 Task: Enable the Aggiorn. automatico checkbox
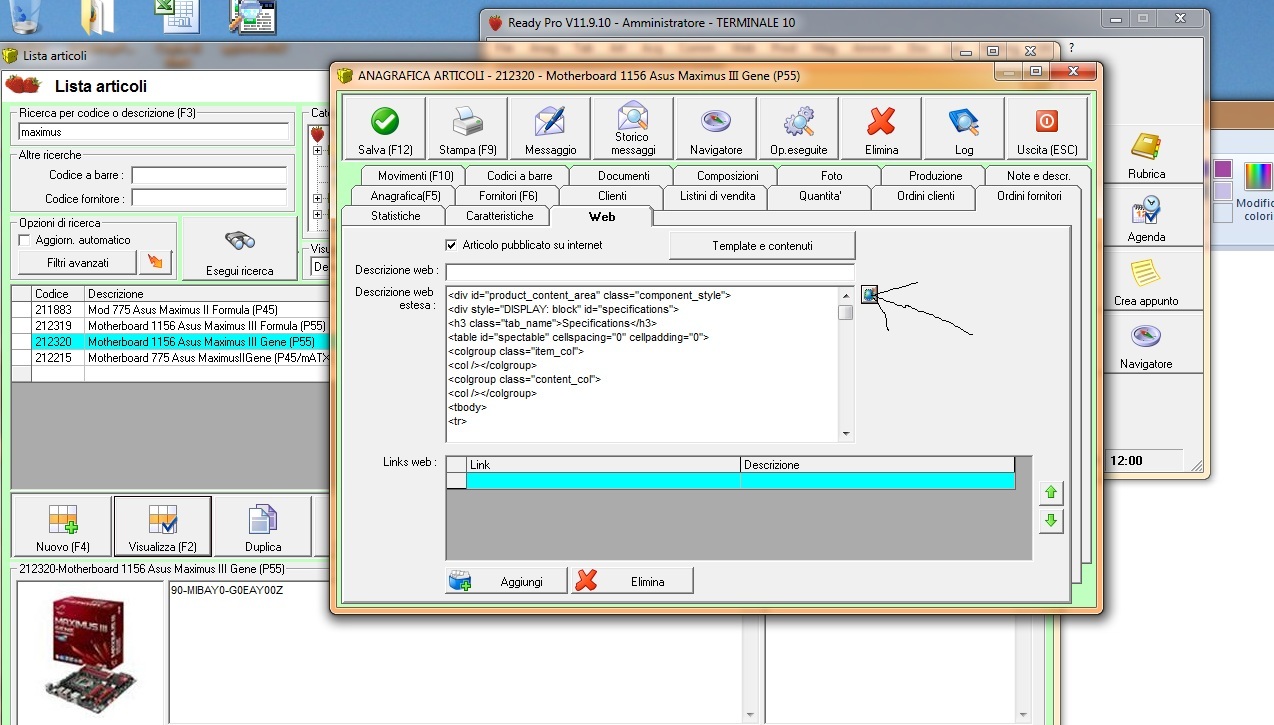click(x=26, y=240)
